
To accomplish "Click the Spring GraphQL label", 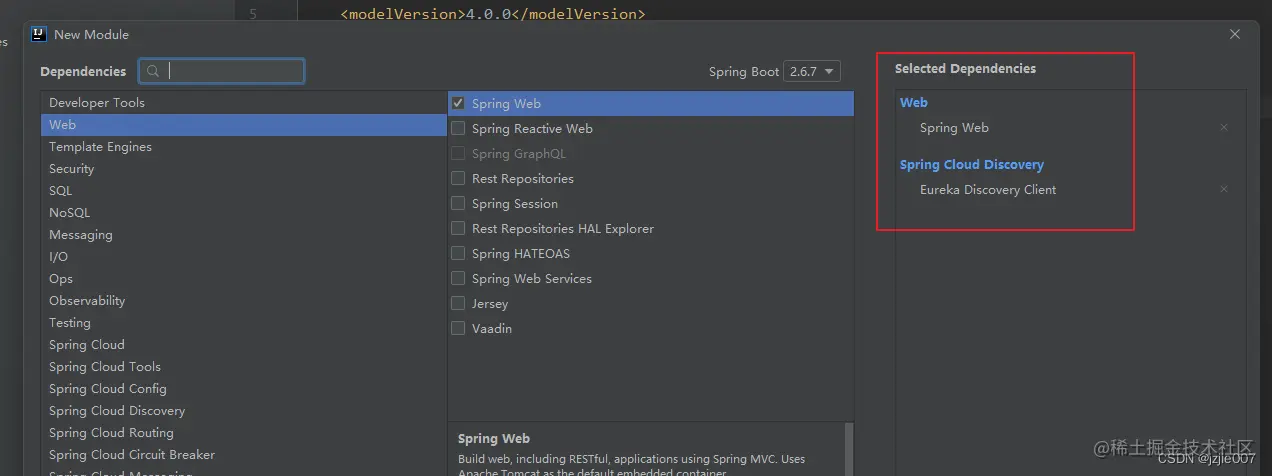I will [519, 154].
